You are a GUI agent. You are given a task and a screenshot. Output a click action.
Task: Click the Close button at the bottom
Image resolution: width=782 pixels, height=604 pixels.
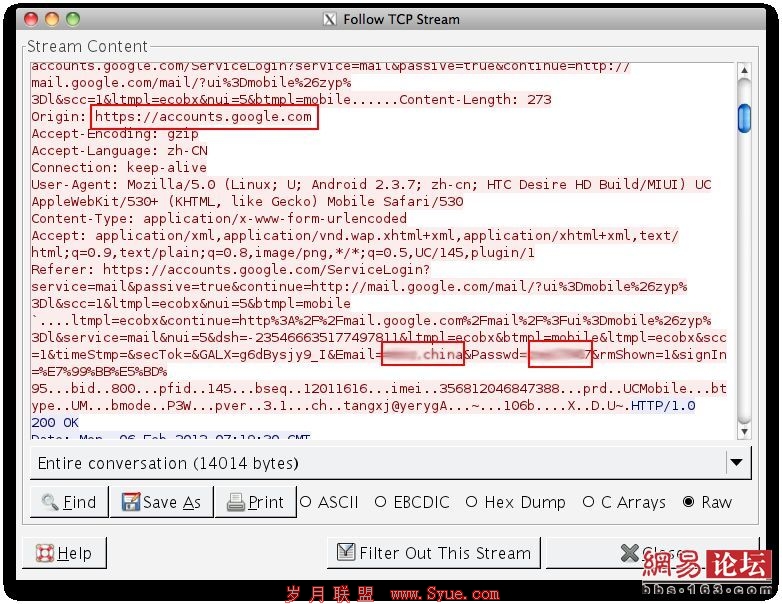coord(653,553)
